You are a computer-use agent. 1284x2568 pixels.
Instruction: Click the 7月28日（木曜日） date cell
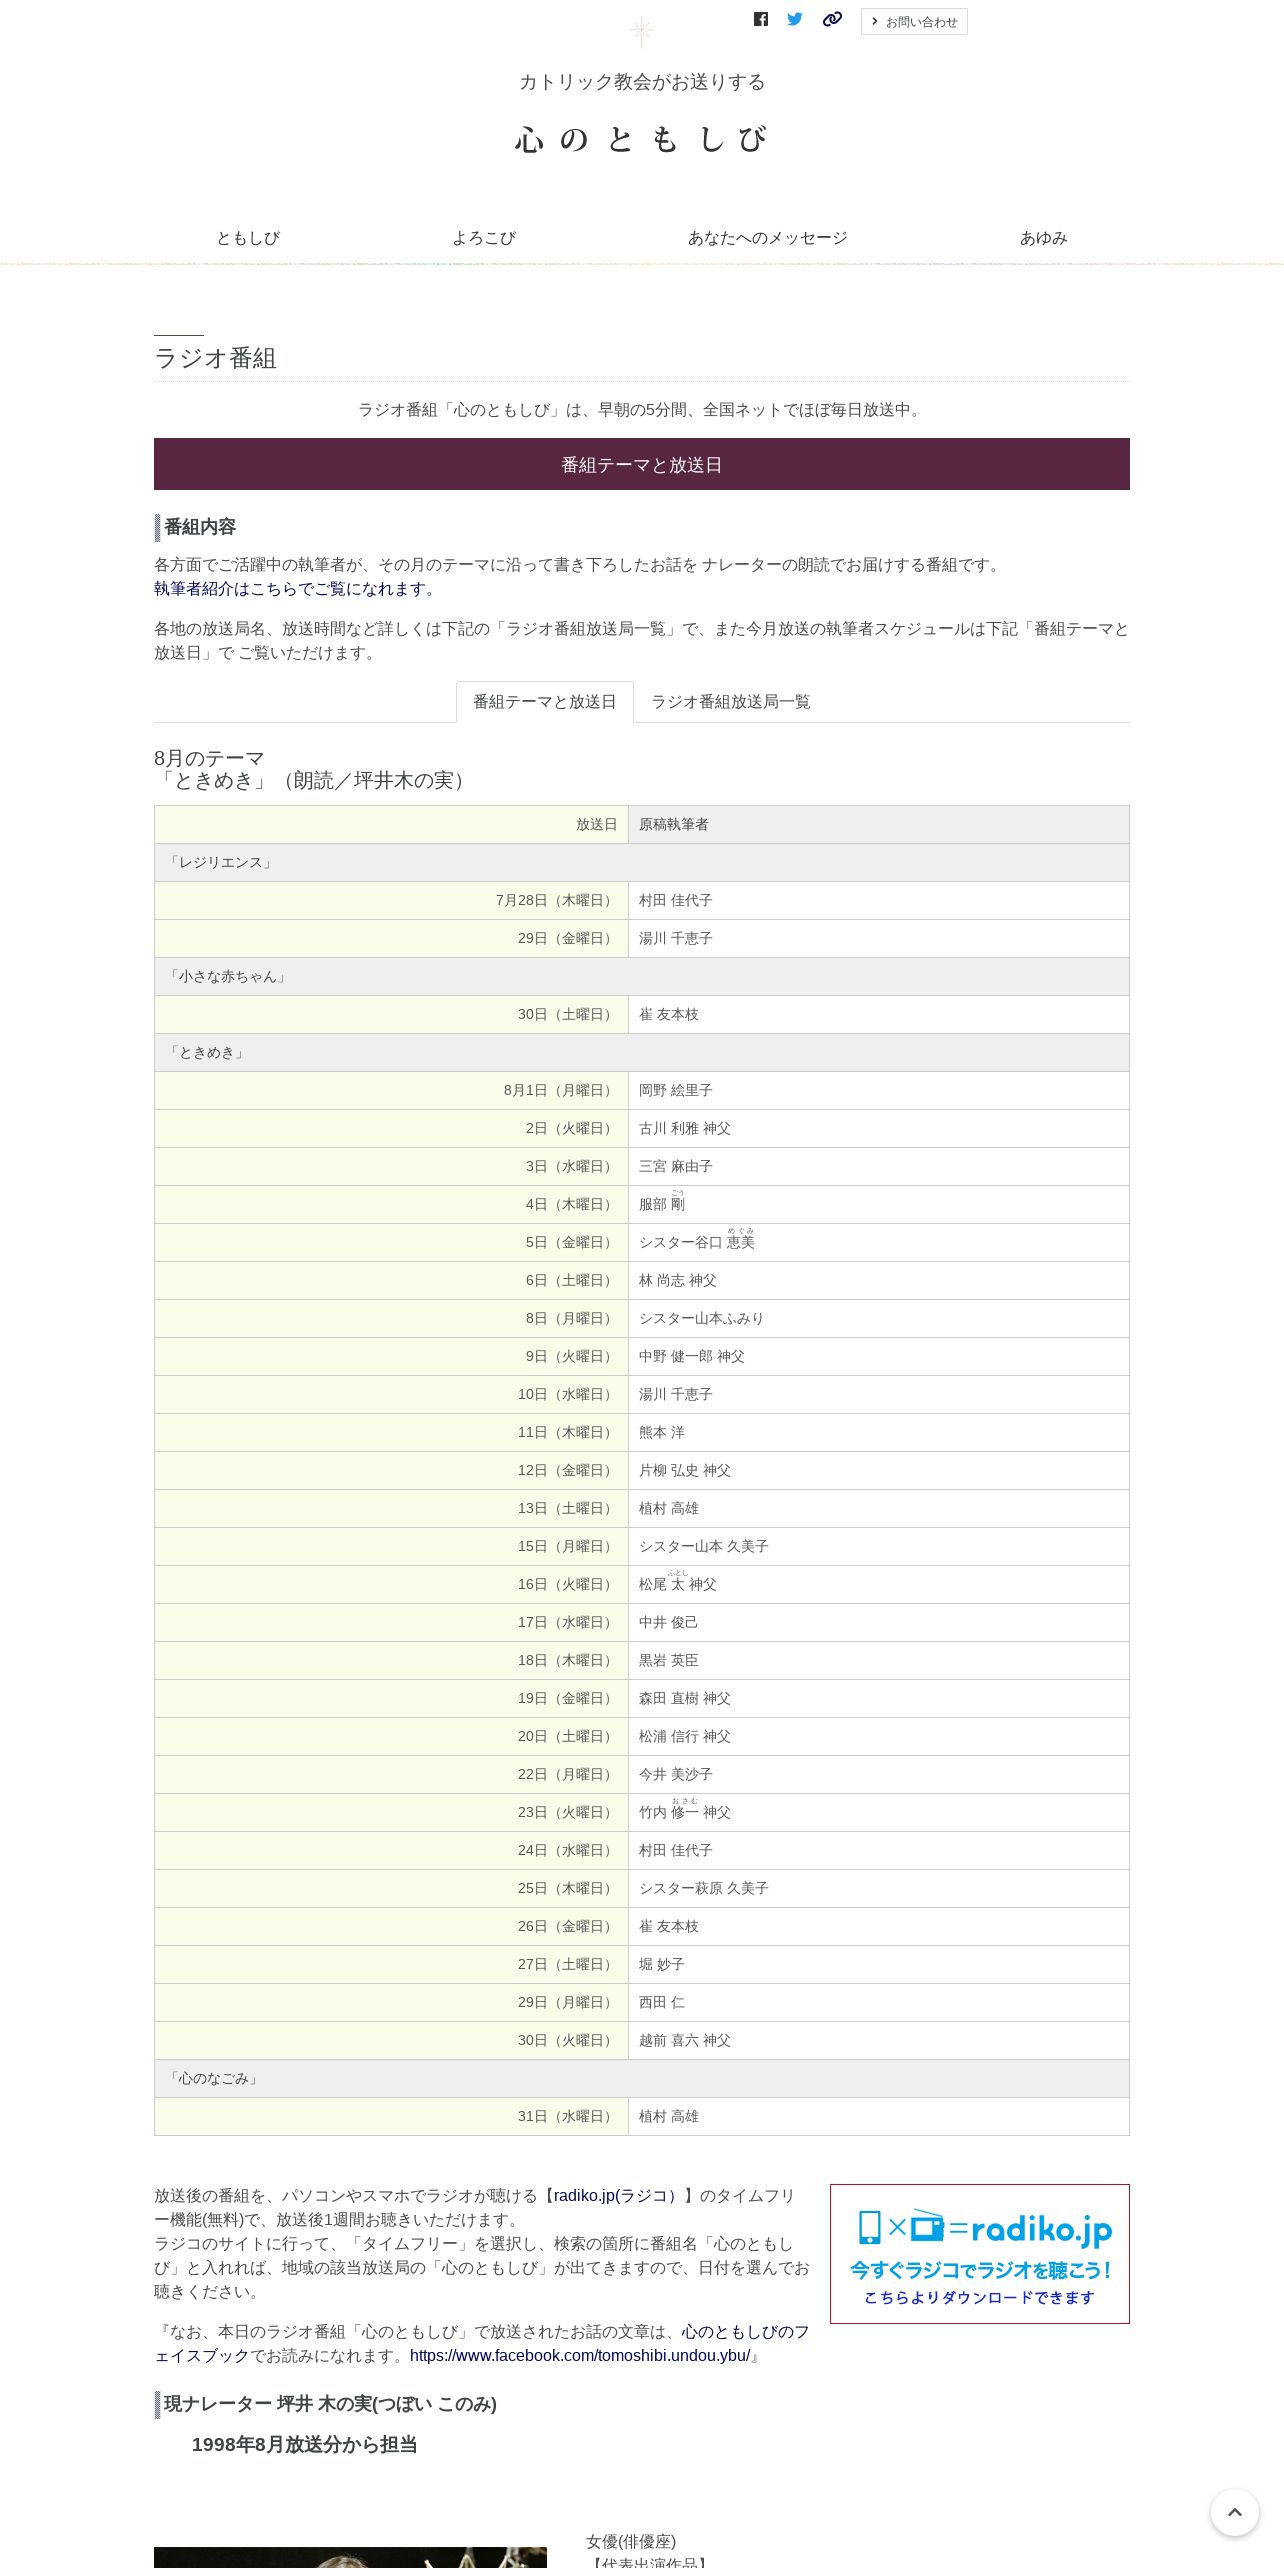pyautogui.click(x=392, y=901)
